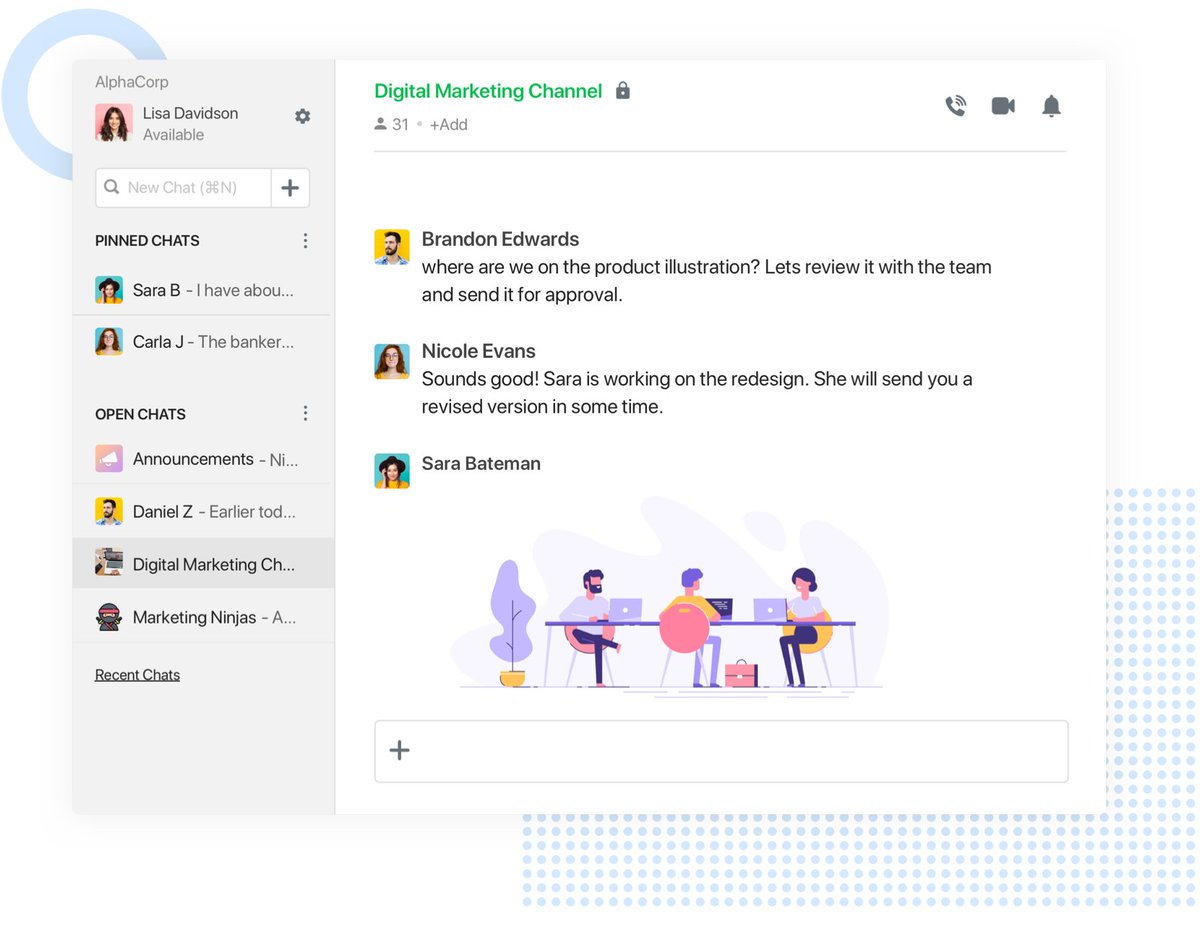Click Nicole's 'Sounds good!' message text

click(697, 393)
